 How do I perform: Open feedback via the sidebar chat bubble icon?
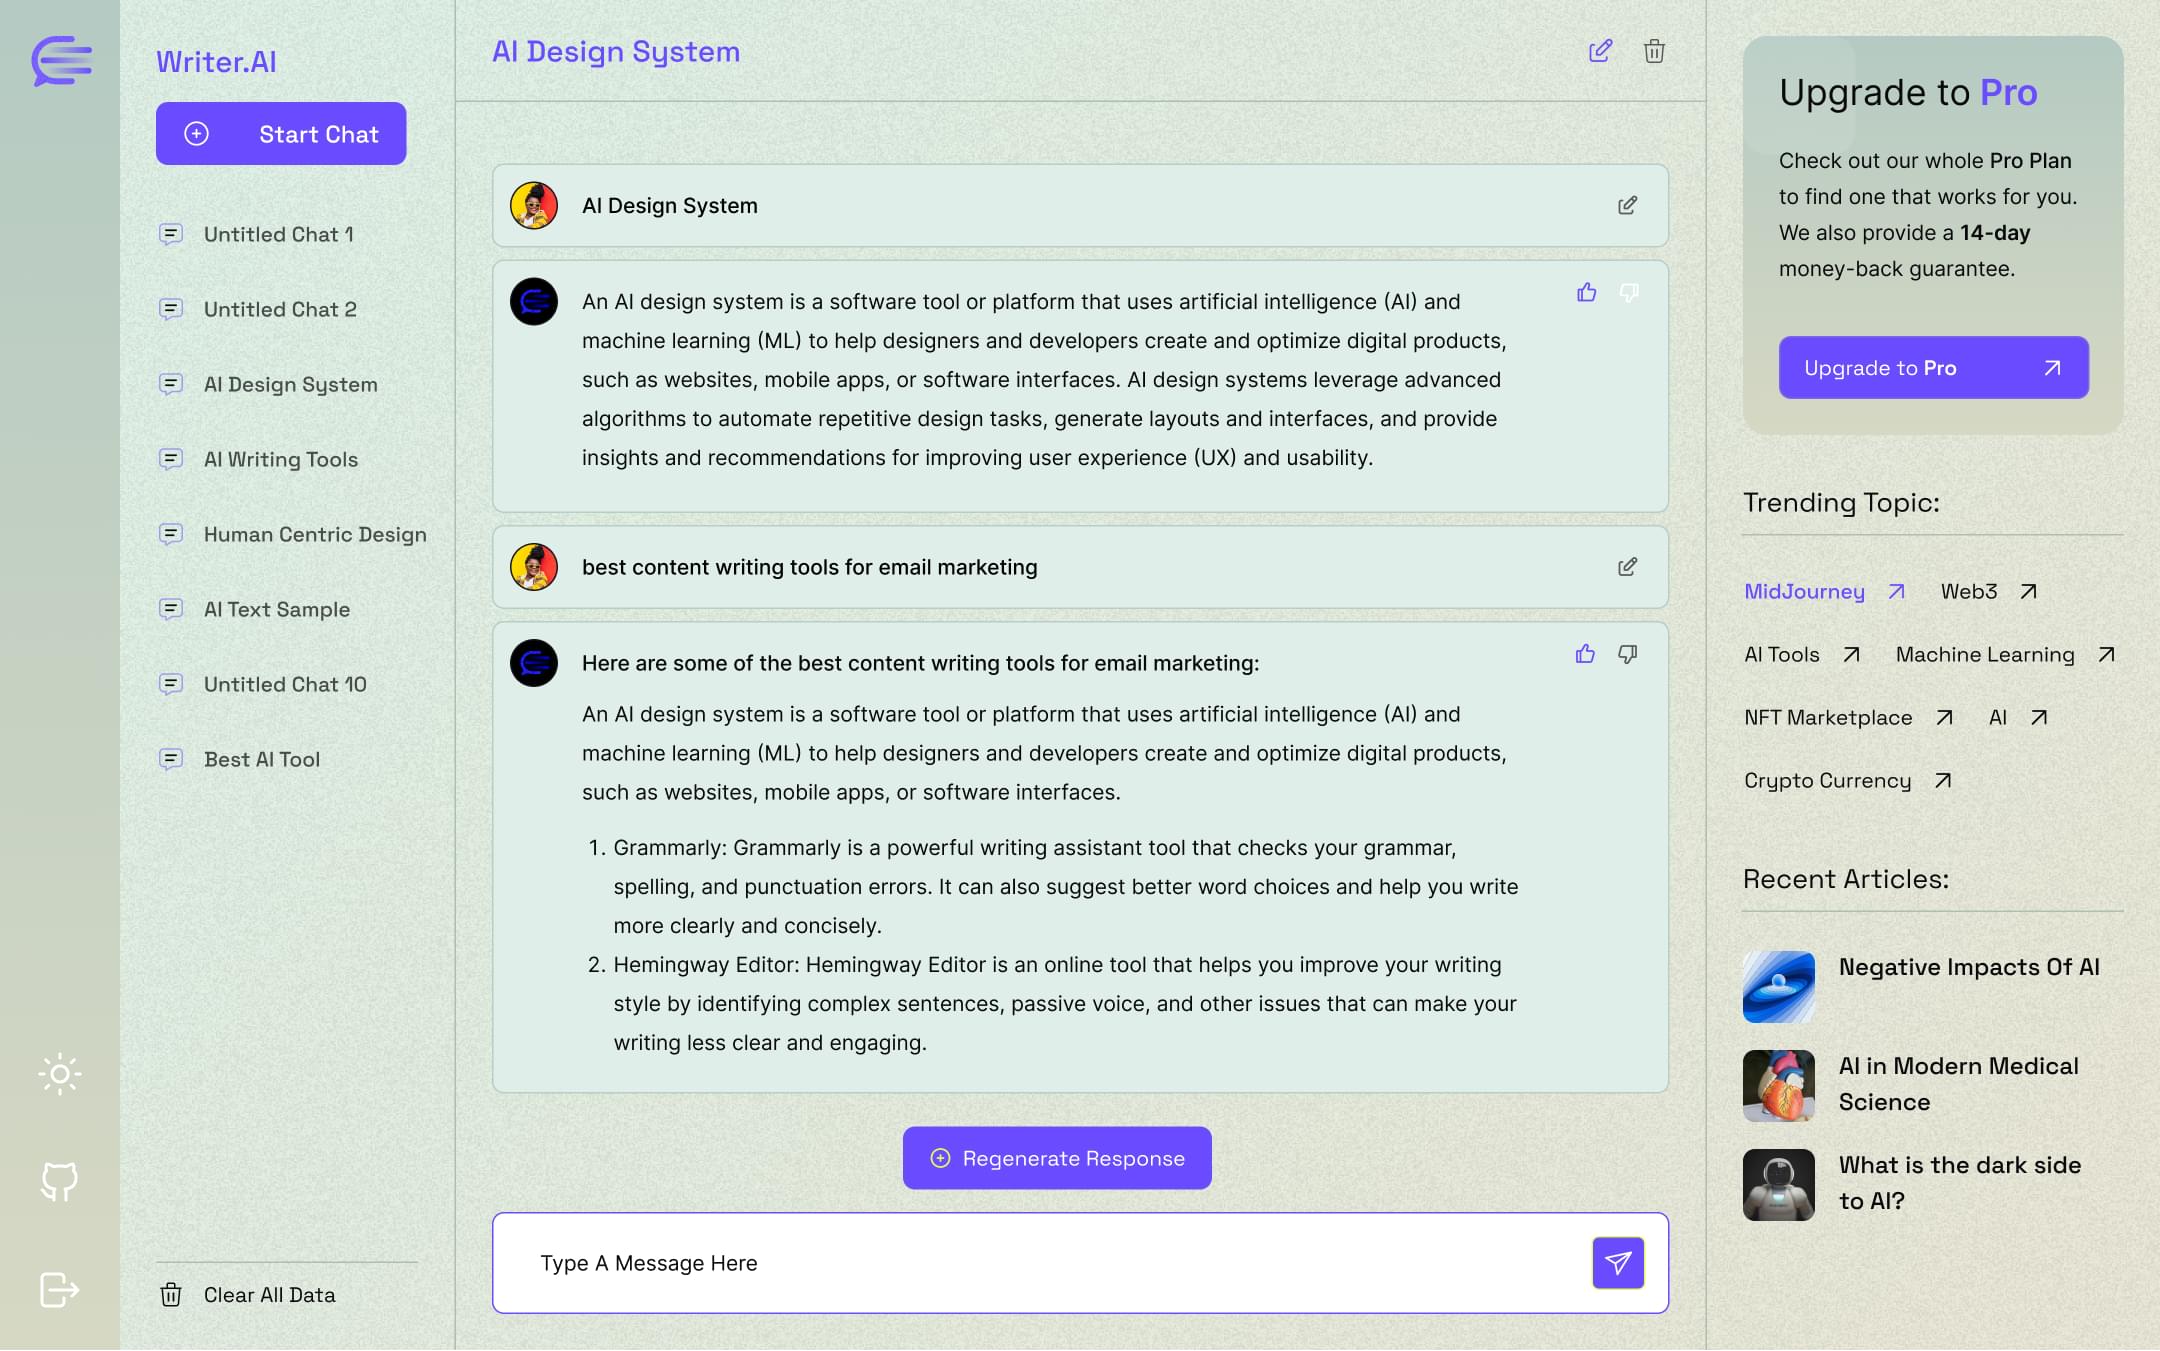click(x=59, y=1182)
